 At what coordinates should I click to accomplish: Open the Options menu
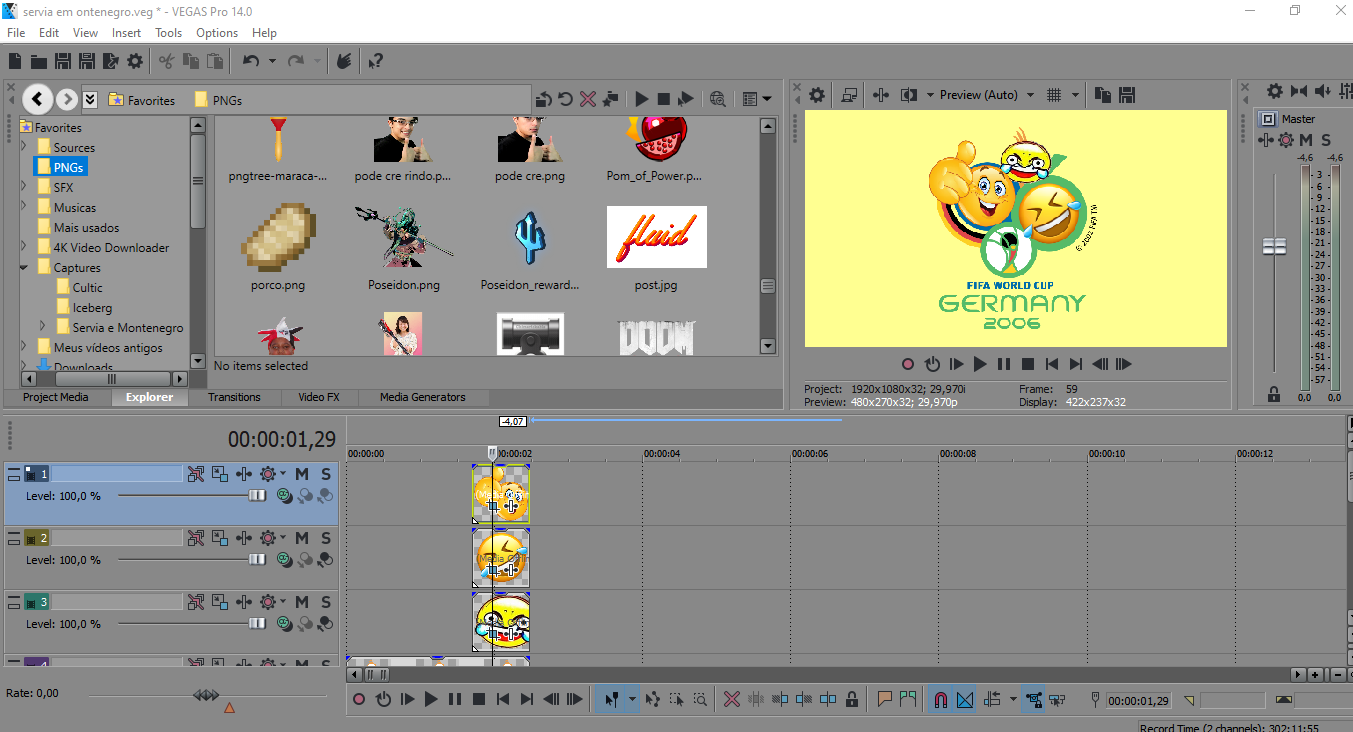tap(217, 33)
